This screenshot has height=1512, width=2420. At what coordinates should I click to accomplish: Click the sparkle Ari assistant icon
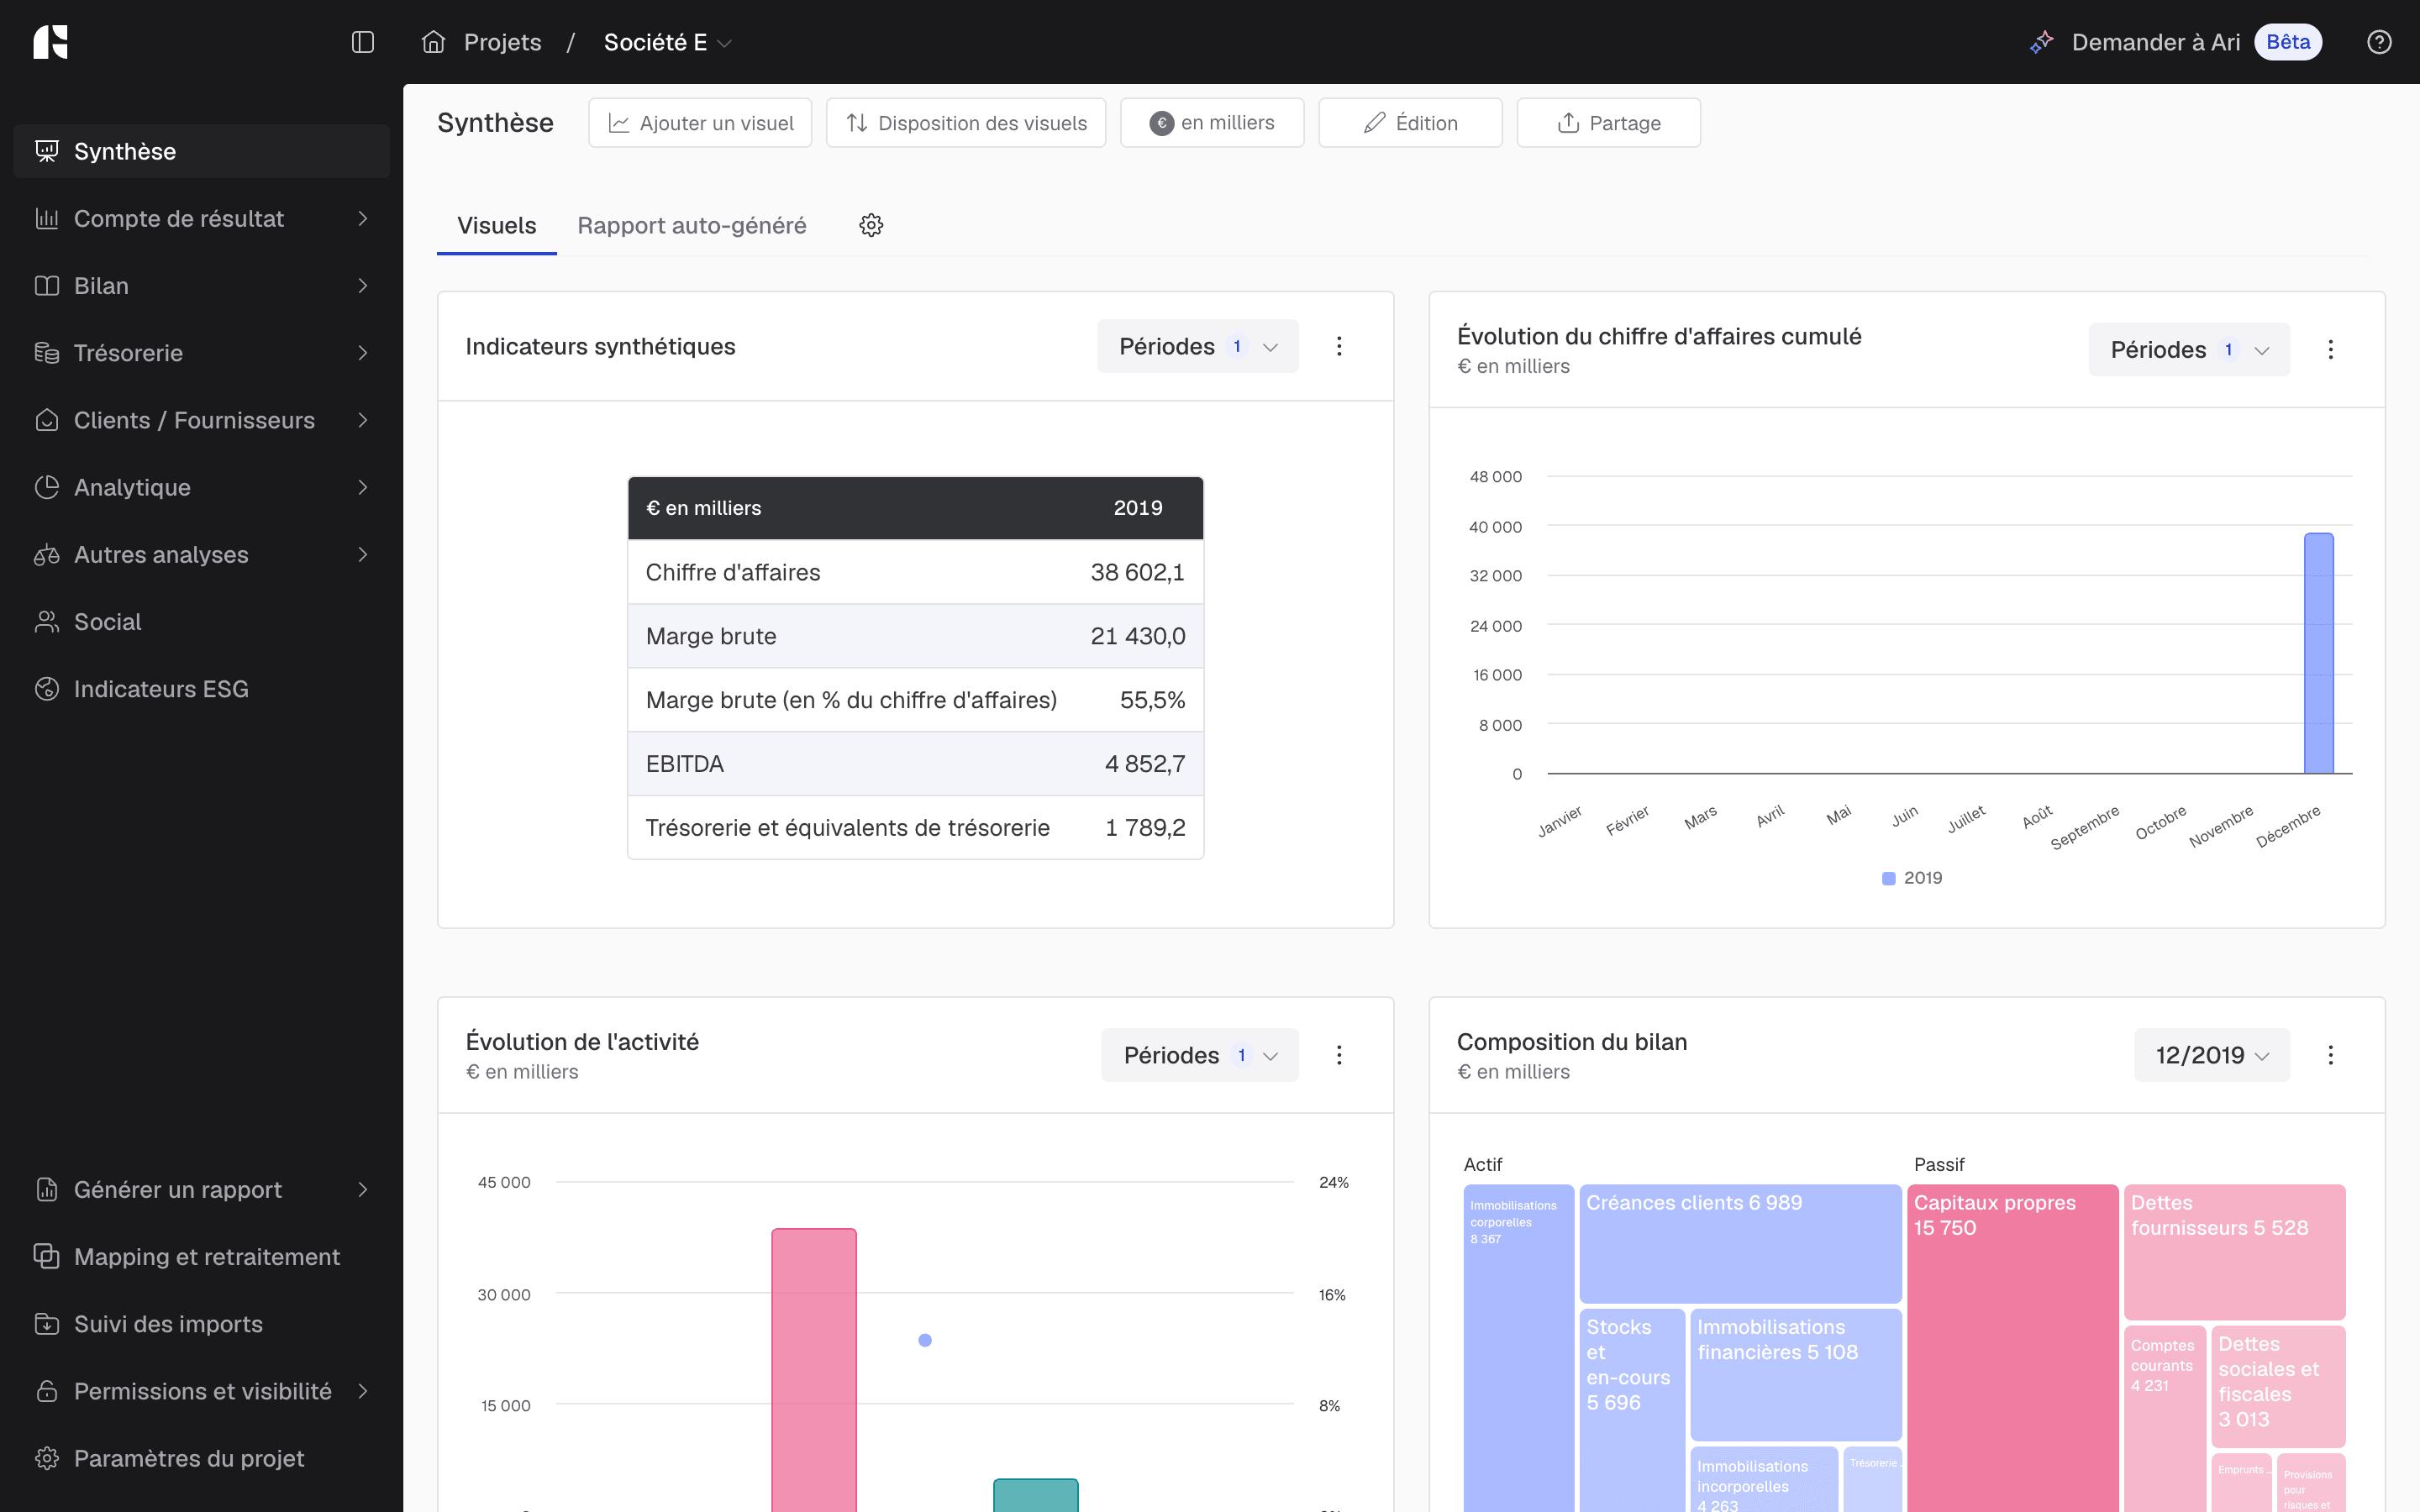tap(2041, 42)
